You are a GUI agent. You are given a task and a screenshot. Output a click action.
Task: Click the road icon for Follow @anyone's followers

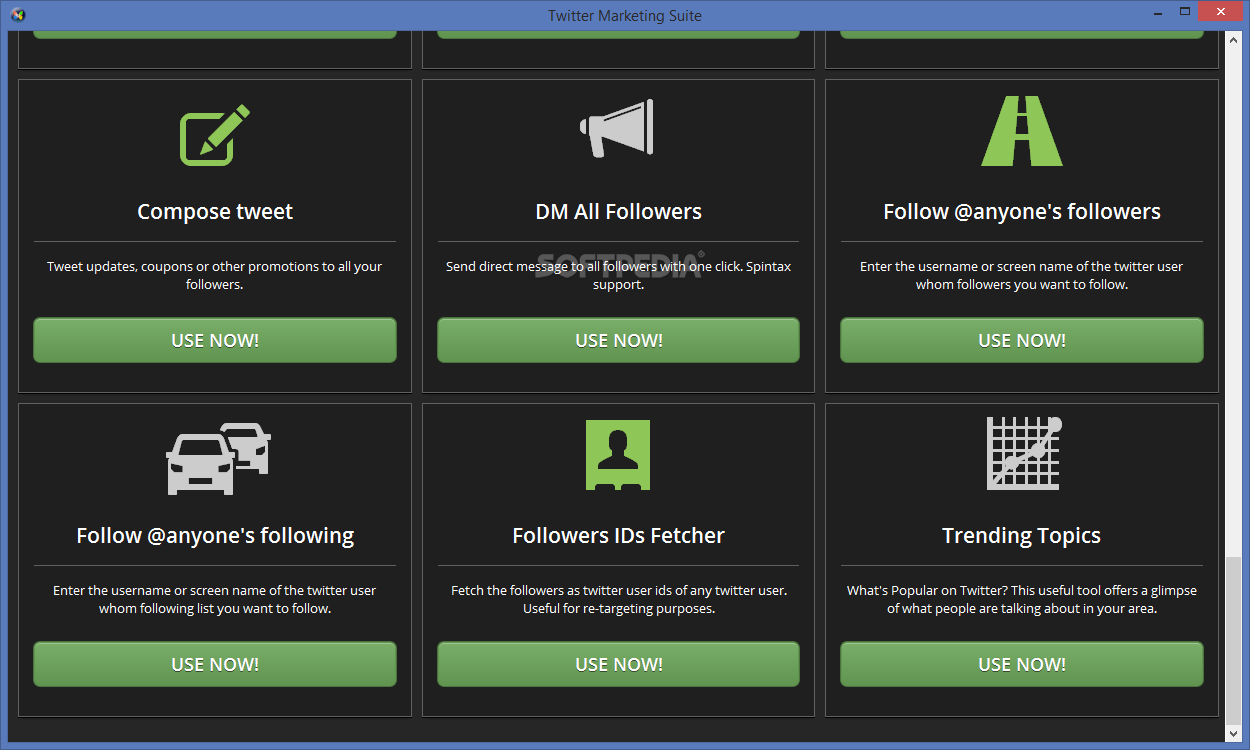point(1022,131)
